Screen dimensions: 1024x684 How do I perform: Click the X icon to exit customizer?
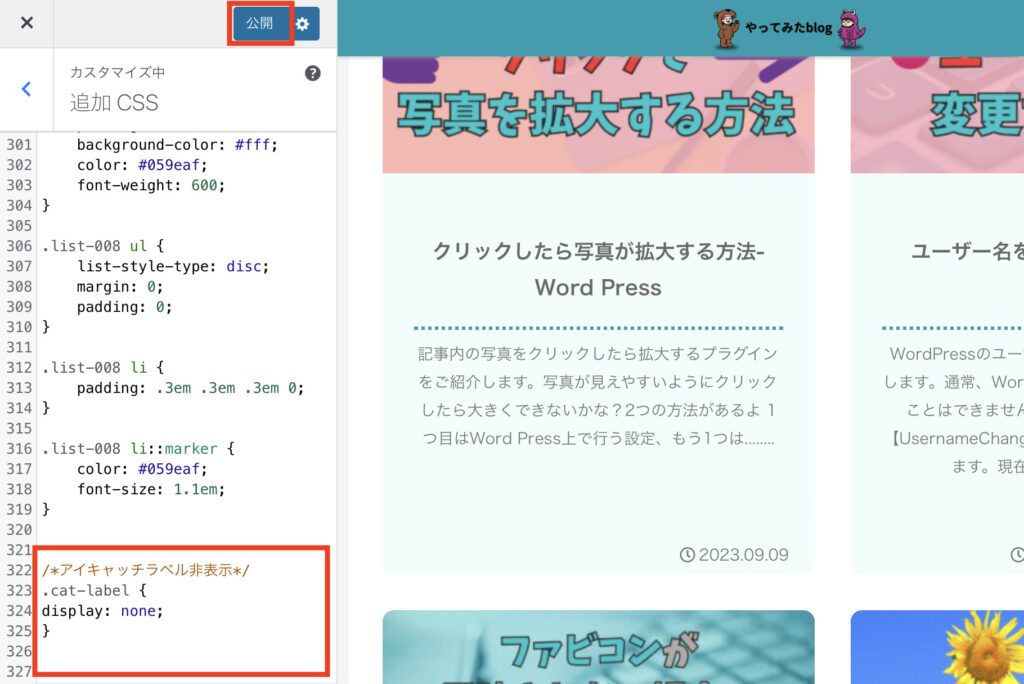[25, 22]
